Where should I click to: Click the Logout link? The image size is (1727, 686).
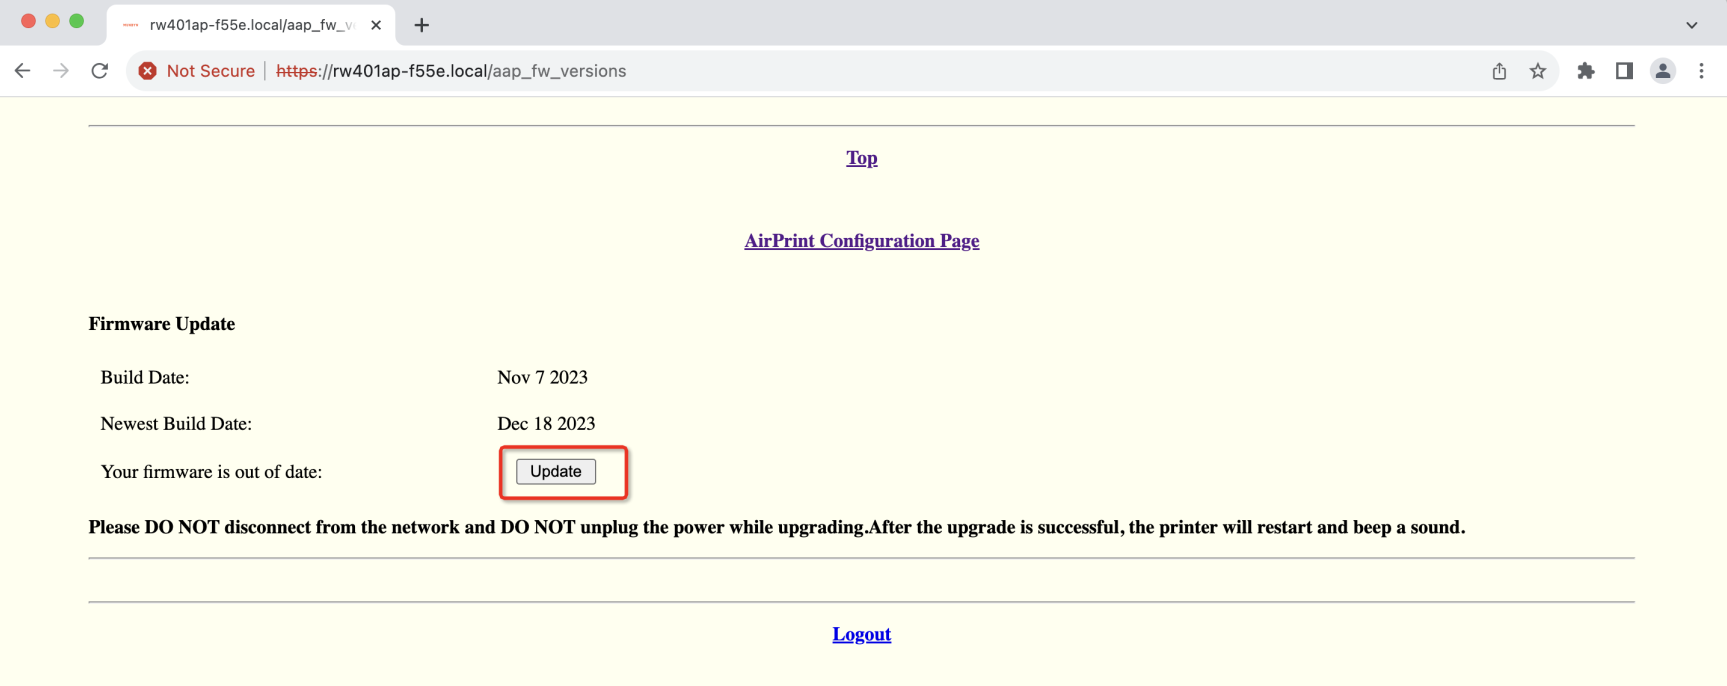click(862, 634)
